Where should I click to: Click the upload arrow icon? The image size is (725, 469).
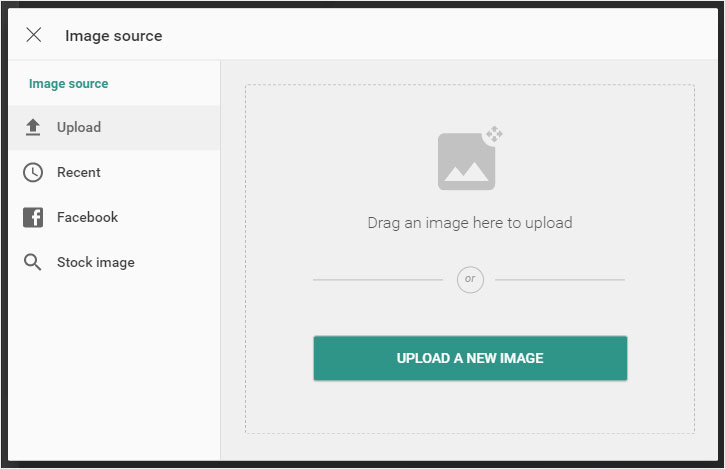tap(33, 127)
